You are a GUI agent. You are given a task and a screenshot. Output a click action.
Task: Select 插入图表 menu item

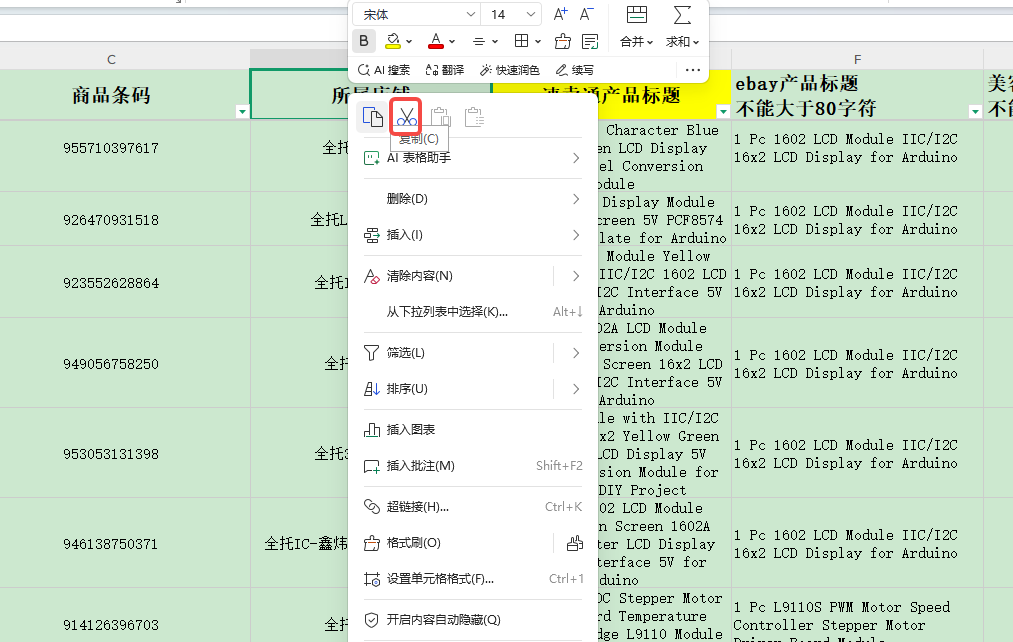(472, 430)
